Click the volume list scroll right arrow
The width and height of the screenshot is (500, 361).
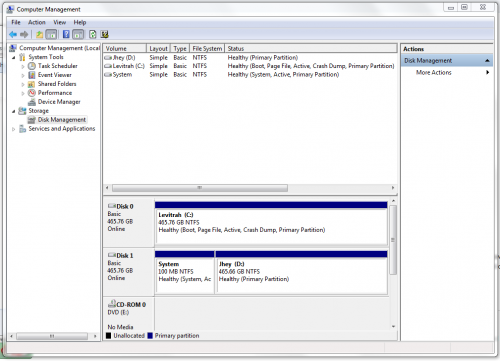393,188
